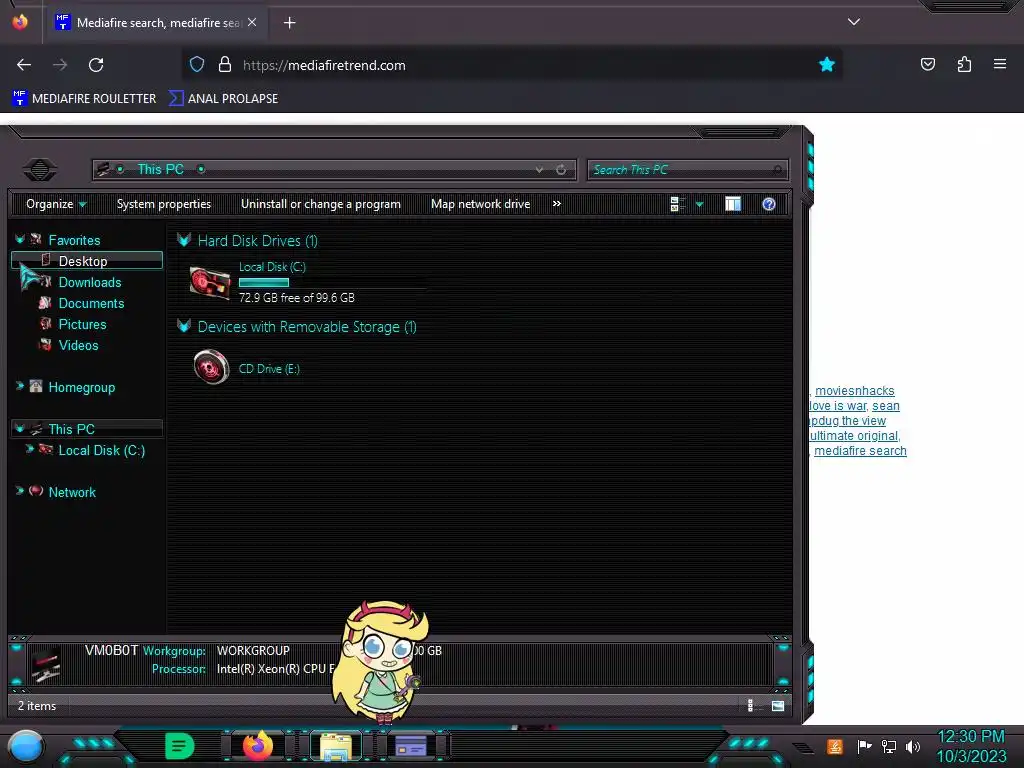The width and height of the screenshot is (1024, 768).
Task: Click the browser address bar URL
Action: pyautogui.click(x=324, y=65)
